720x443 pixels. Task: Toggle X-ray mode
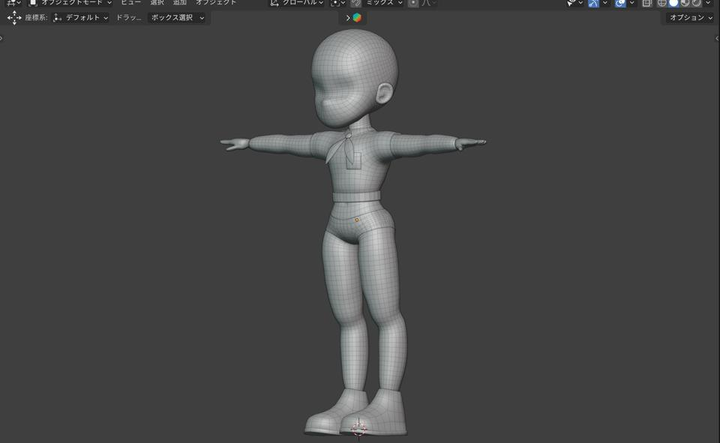pyautogui.click(x=647, y=3)
